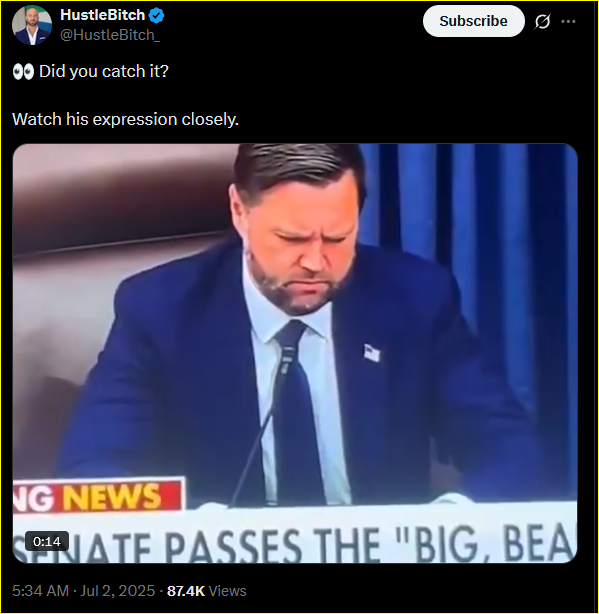Subscribe to HustleBitch
The width and height of the screenshot is (599, 614).
(x=473, y=21)
